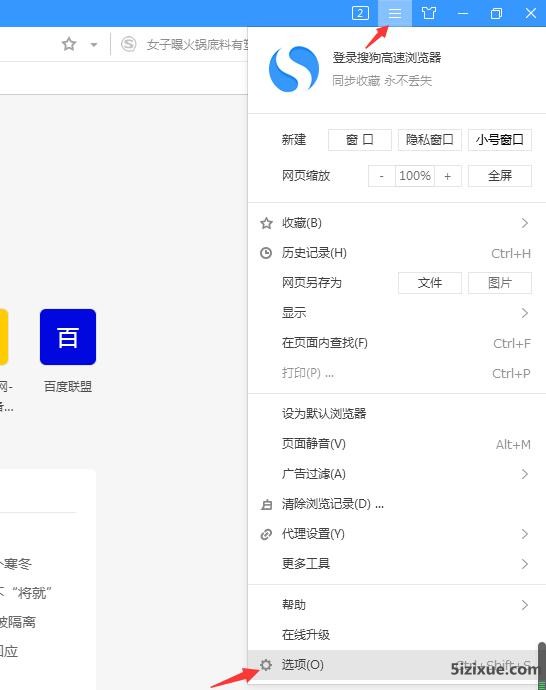Click the Sogou browser logo avatar
Image resolution: width=546 pixels, height=690 pixels.
point(293,69)
